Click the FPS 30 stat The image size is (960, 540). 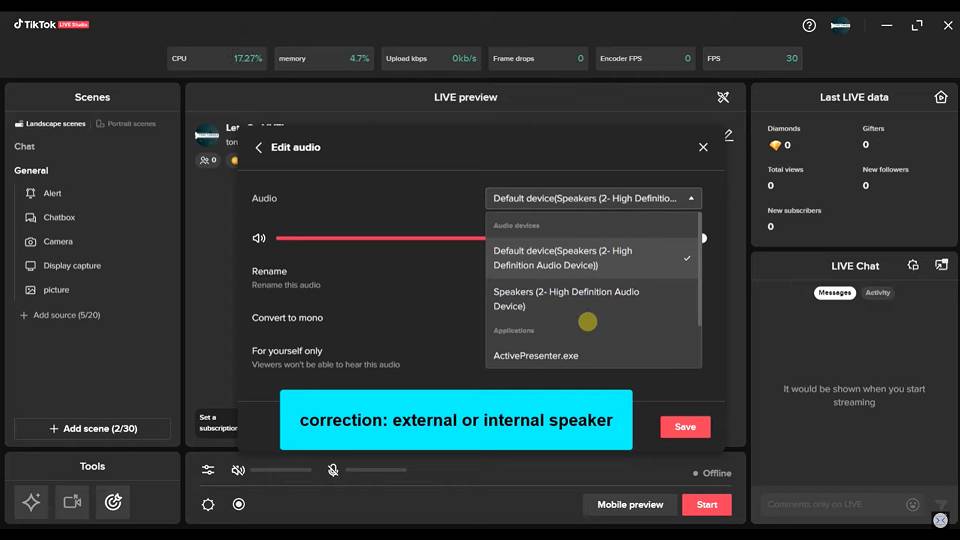pos(752,59)
